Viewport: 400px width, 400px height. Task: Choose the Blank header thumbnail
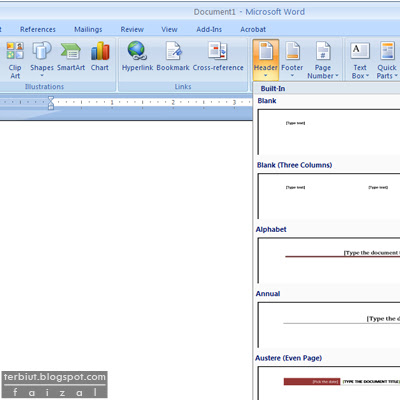[328, 132]
